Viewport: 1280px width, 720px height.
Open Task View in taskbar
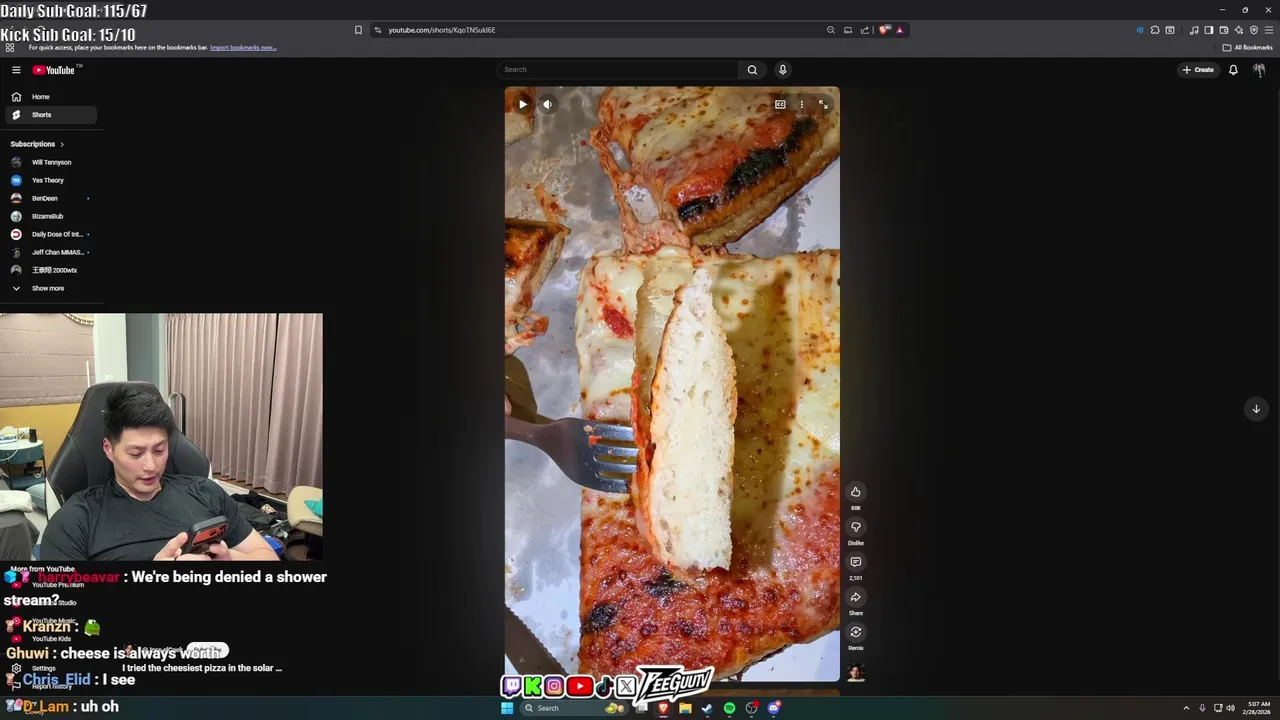[x=641, y=708]
